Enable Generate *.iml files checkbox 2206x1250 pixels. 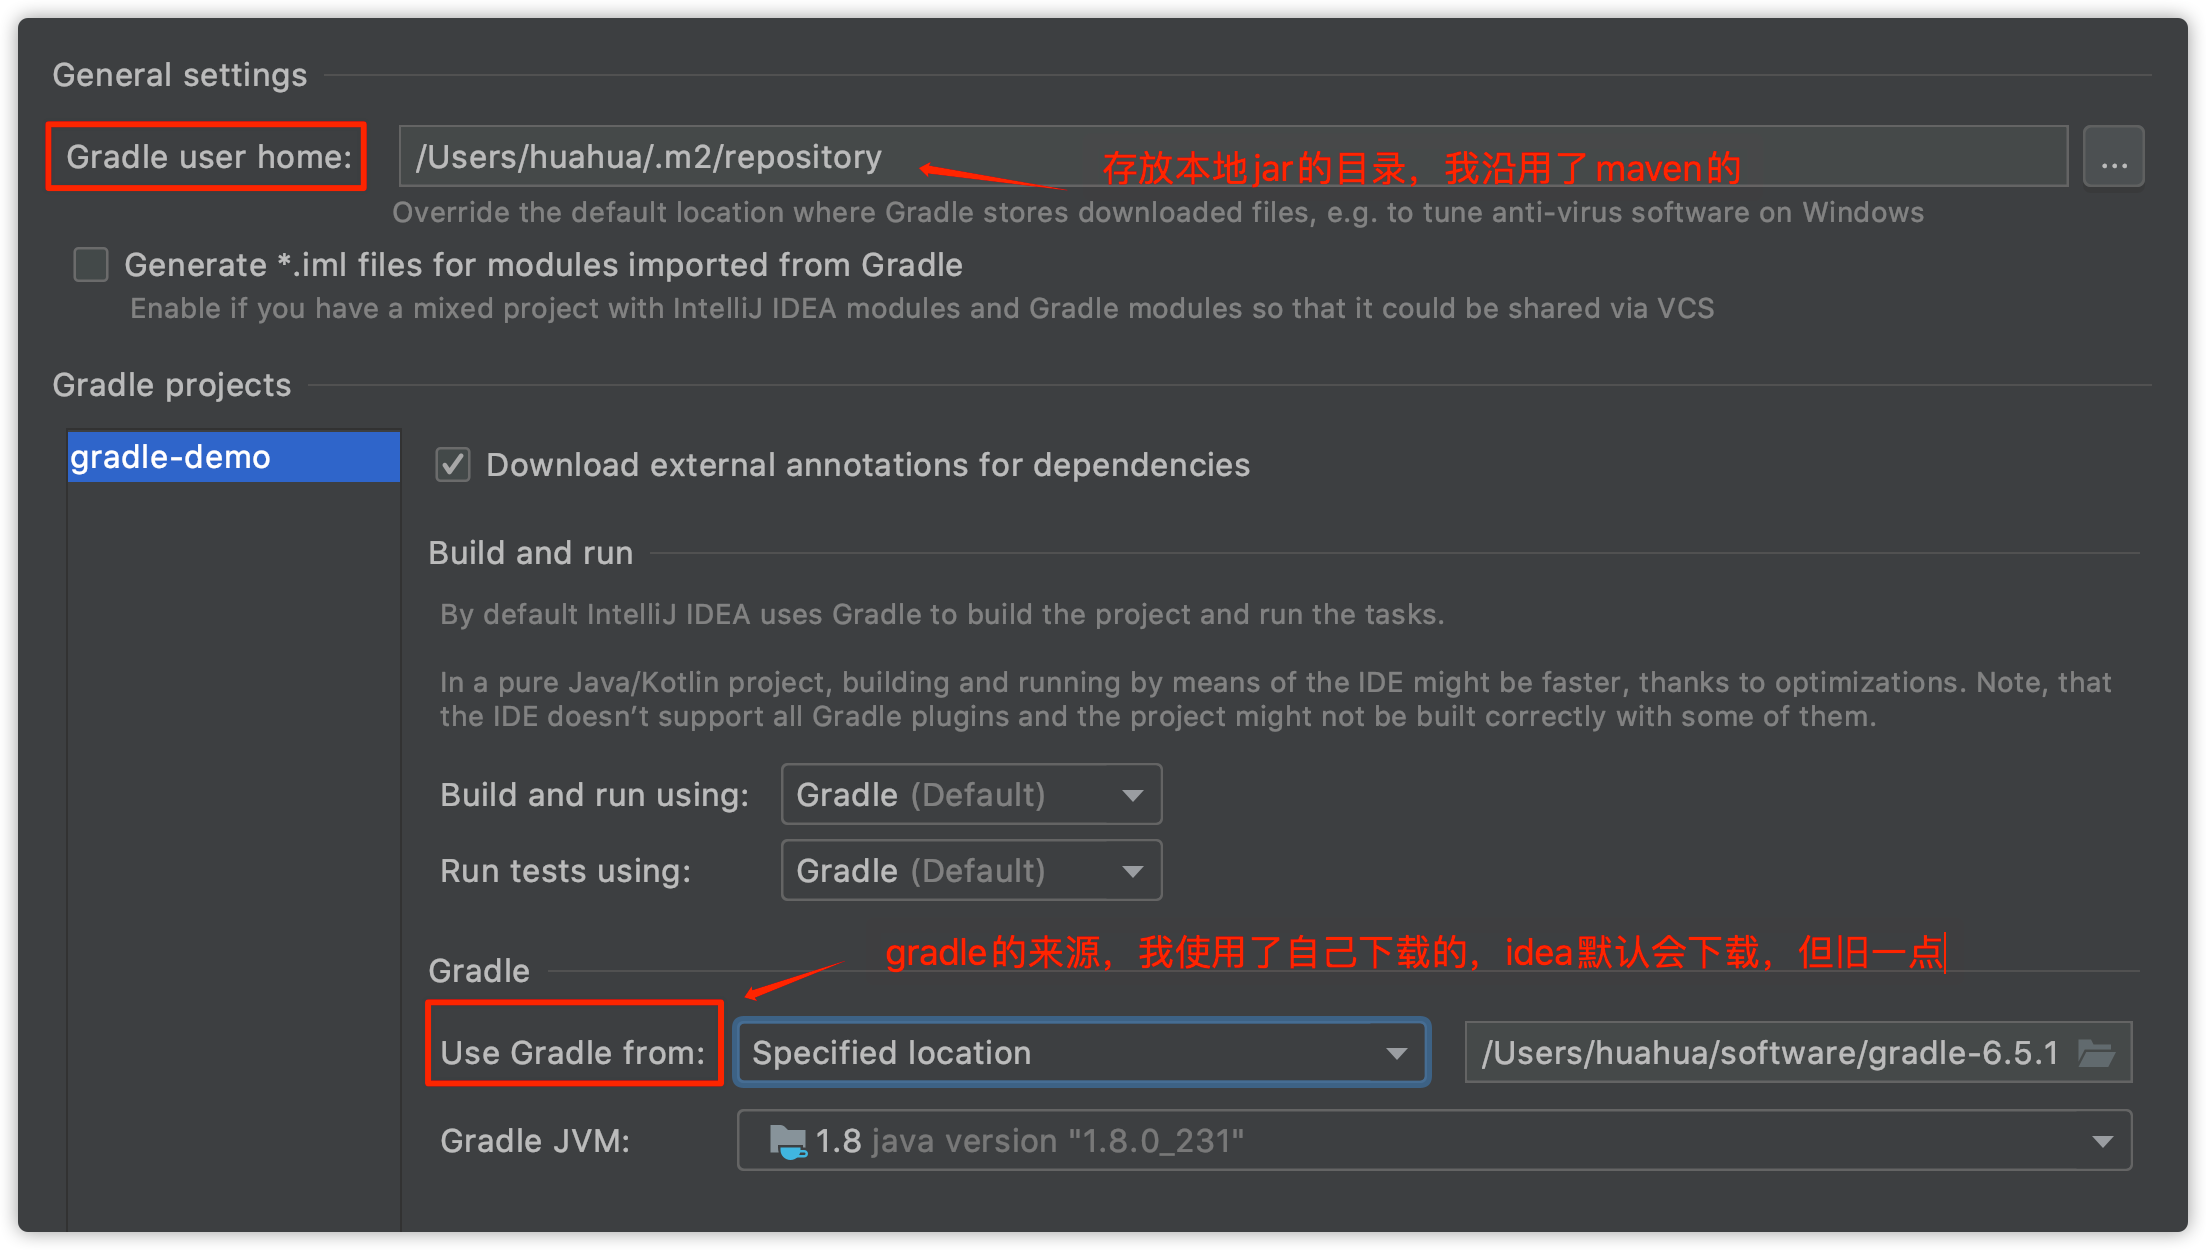point(91,265)
